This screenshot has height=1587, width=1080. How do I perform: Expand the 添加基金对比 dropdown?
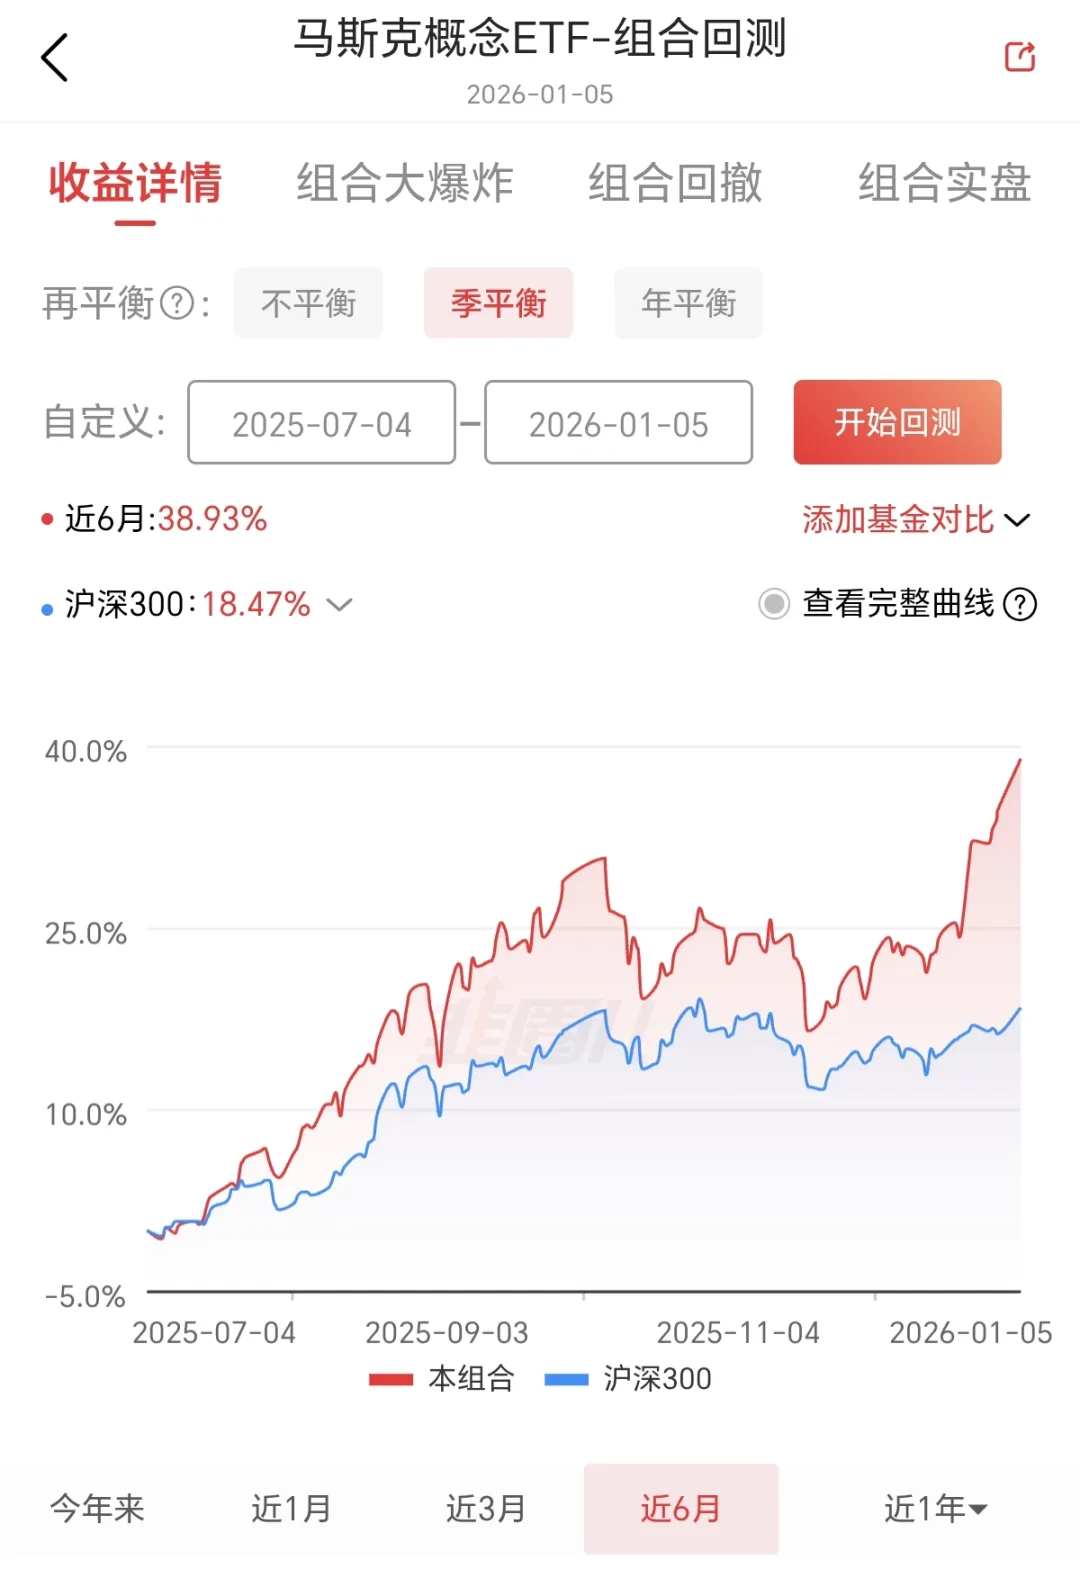pos(915,520)
